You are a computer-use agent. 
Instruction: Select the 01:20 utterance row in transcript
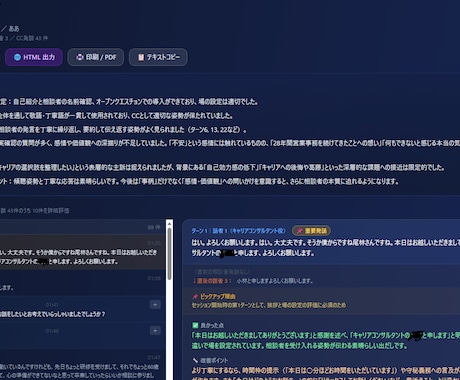click(x=82, y=252)
